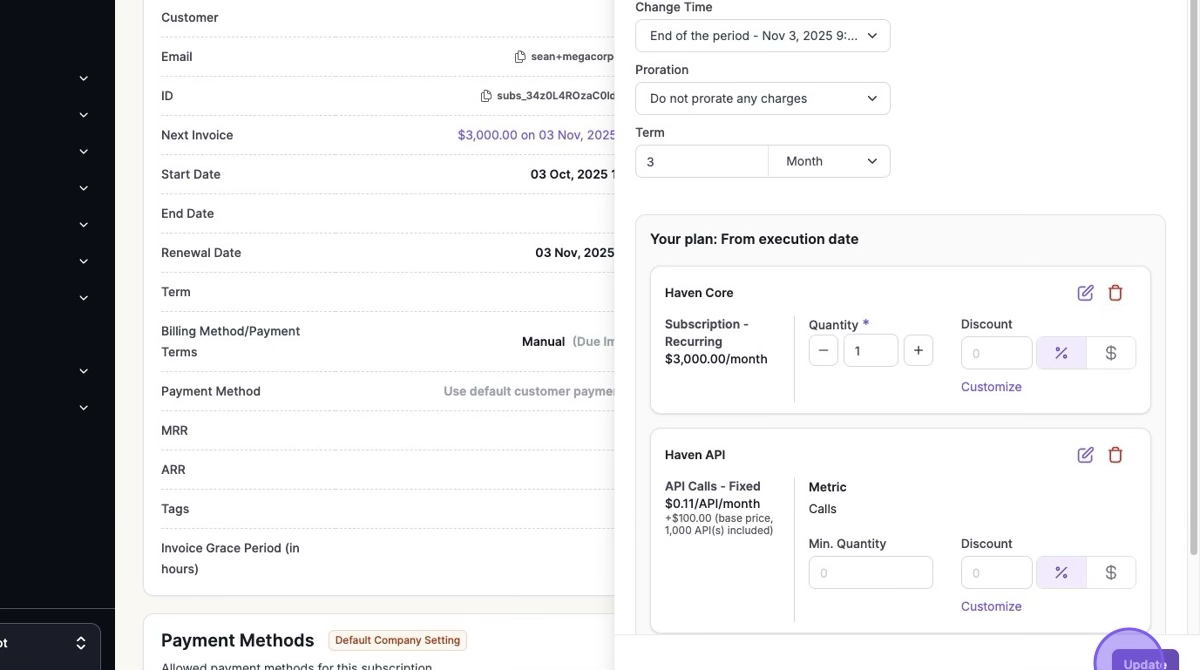The height and width of the screenshot is (670, 1200).
Task: Copy the subscription ID
Action: [486, 96]
